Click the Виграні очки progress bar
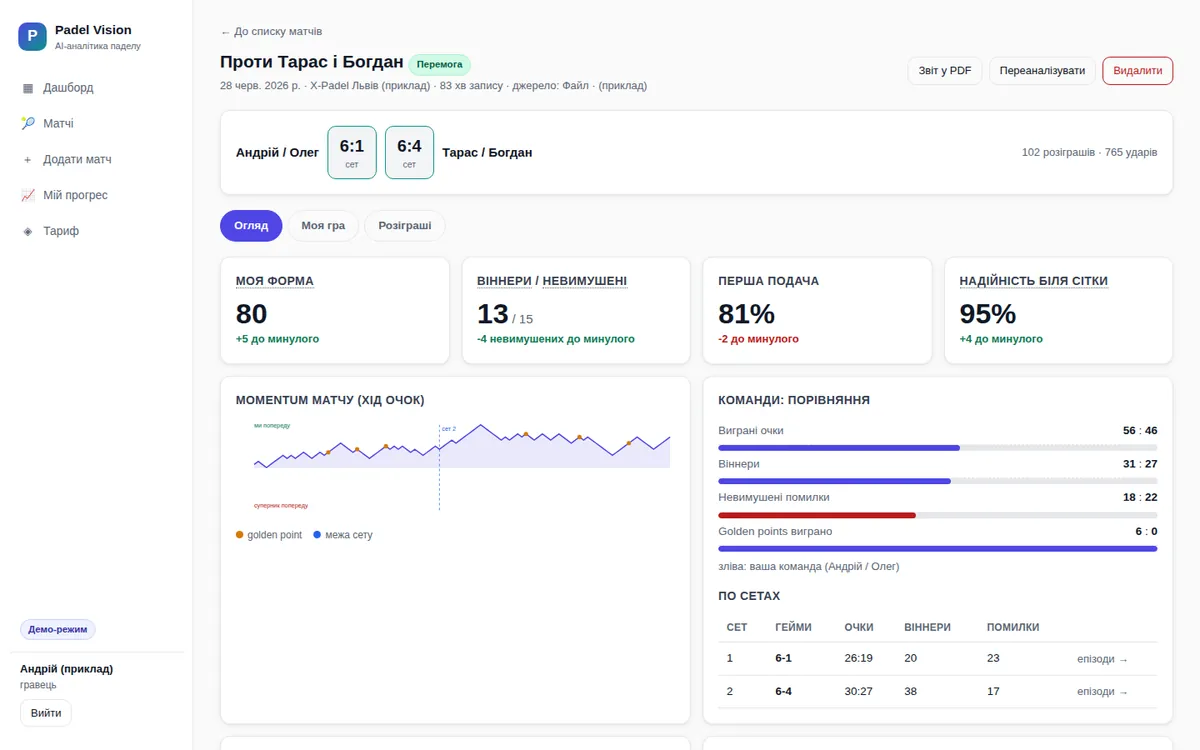1200x750 pixels. coord(938,448)
